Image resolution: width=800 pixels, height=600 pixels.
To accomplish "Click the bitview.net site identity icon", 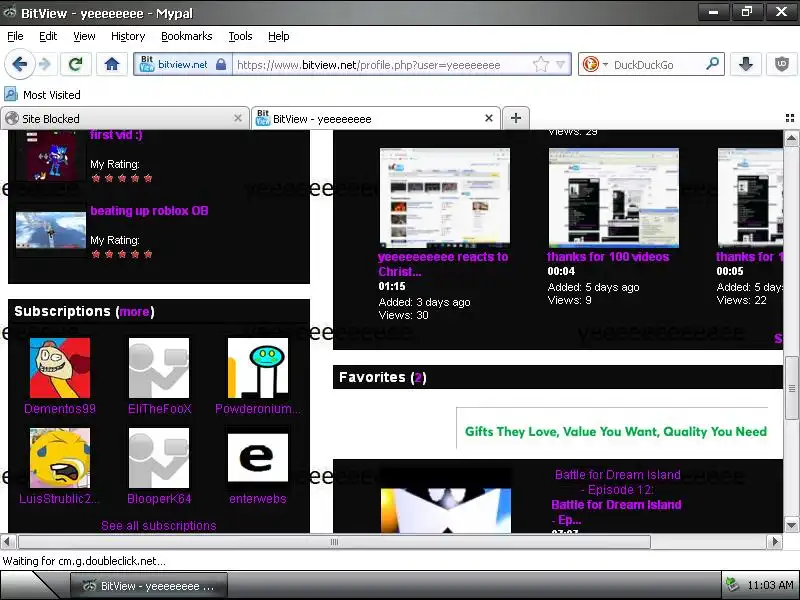I will tap(147, 64).
